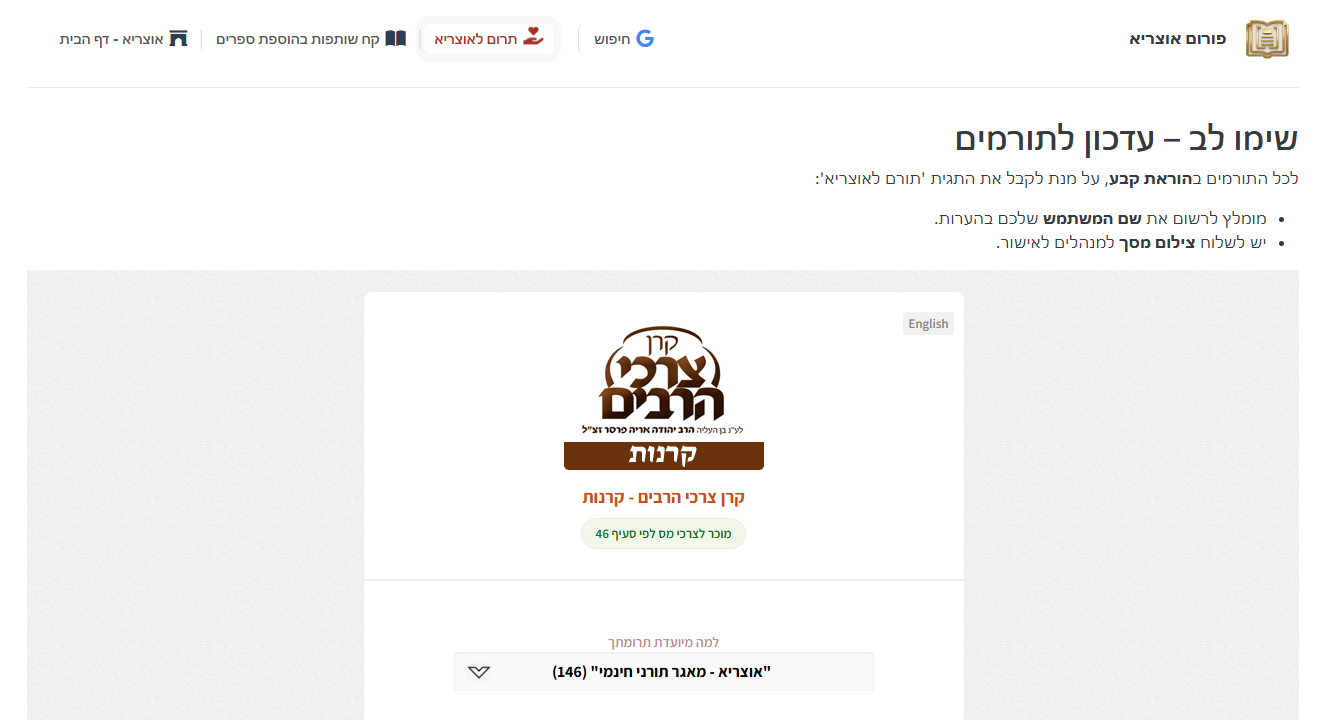Click the 'שימו לב – עדכון לתורמים' heading
This screenshot has height=720, width=1333.
[1127, 139]
